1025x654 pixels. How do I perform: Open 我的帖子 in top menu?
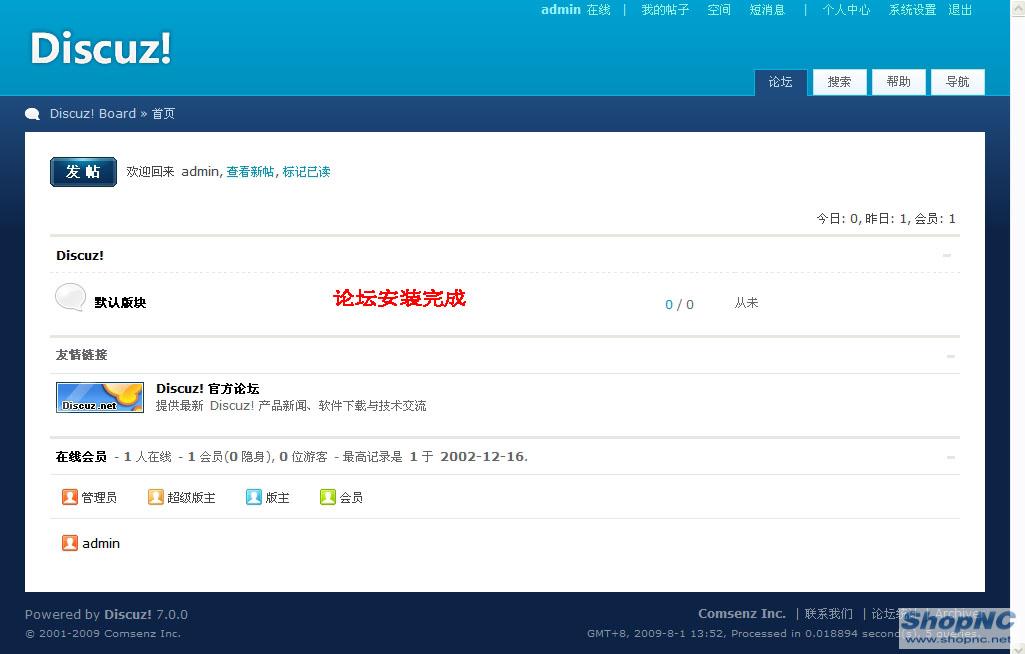[665, 10]
